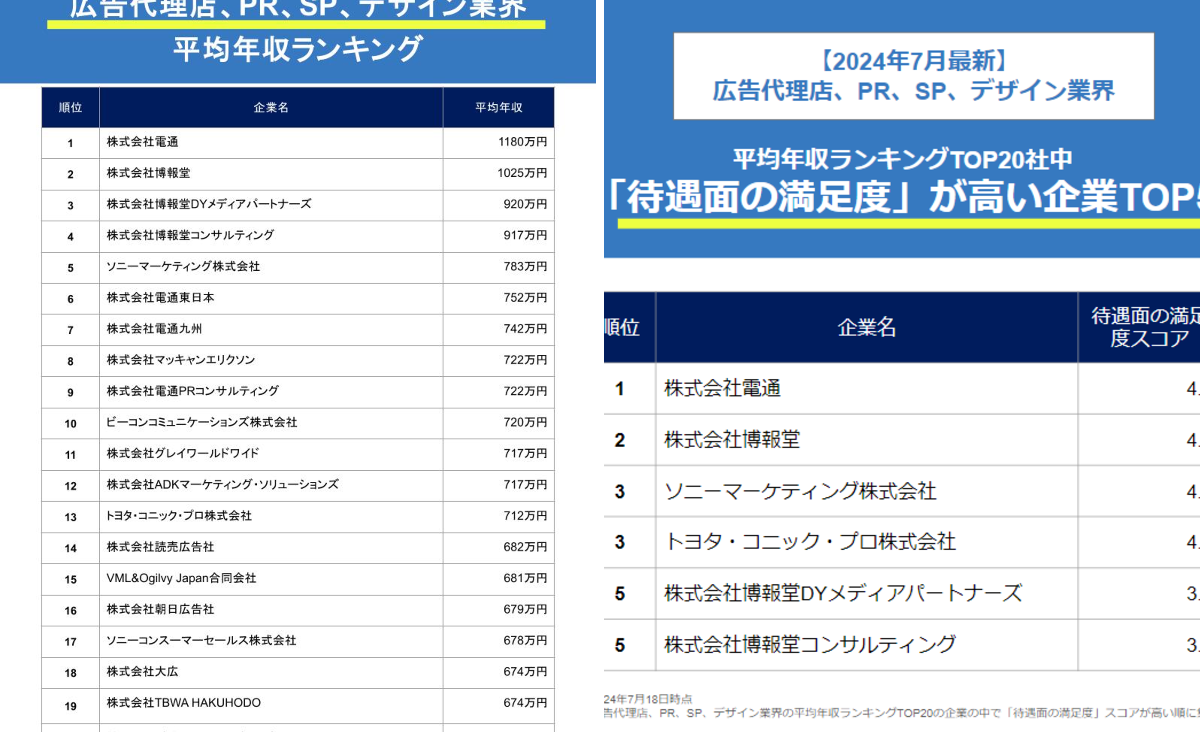Select 株式会社博報堂 in the salary ranking table

tap(149, 173)
